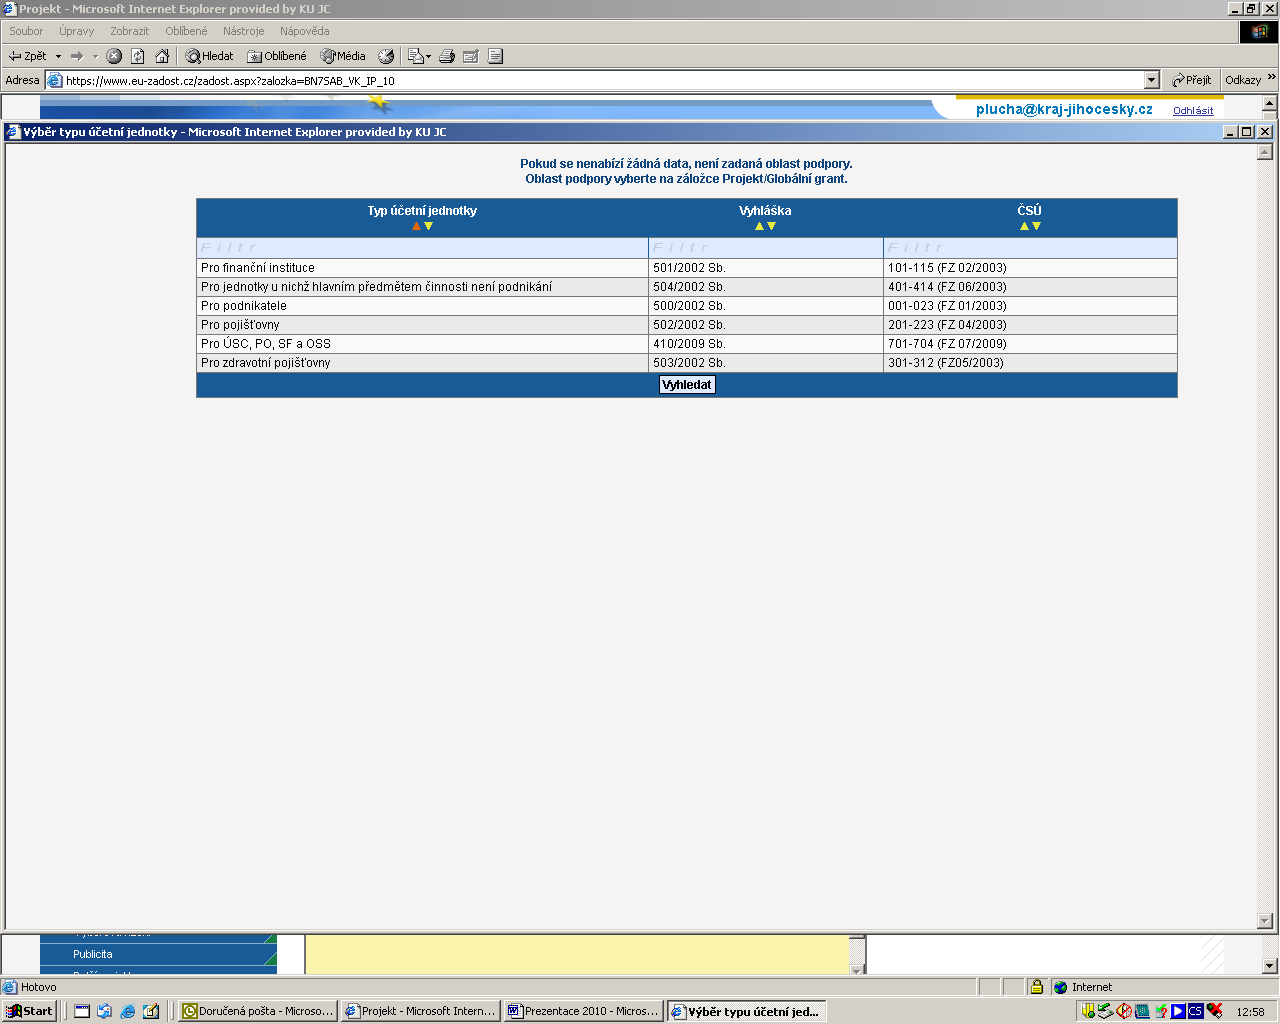Open the Zobrazit menu
The image size is (1280, 1024).
tap(129, 31)
